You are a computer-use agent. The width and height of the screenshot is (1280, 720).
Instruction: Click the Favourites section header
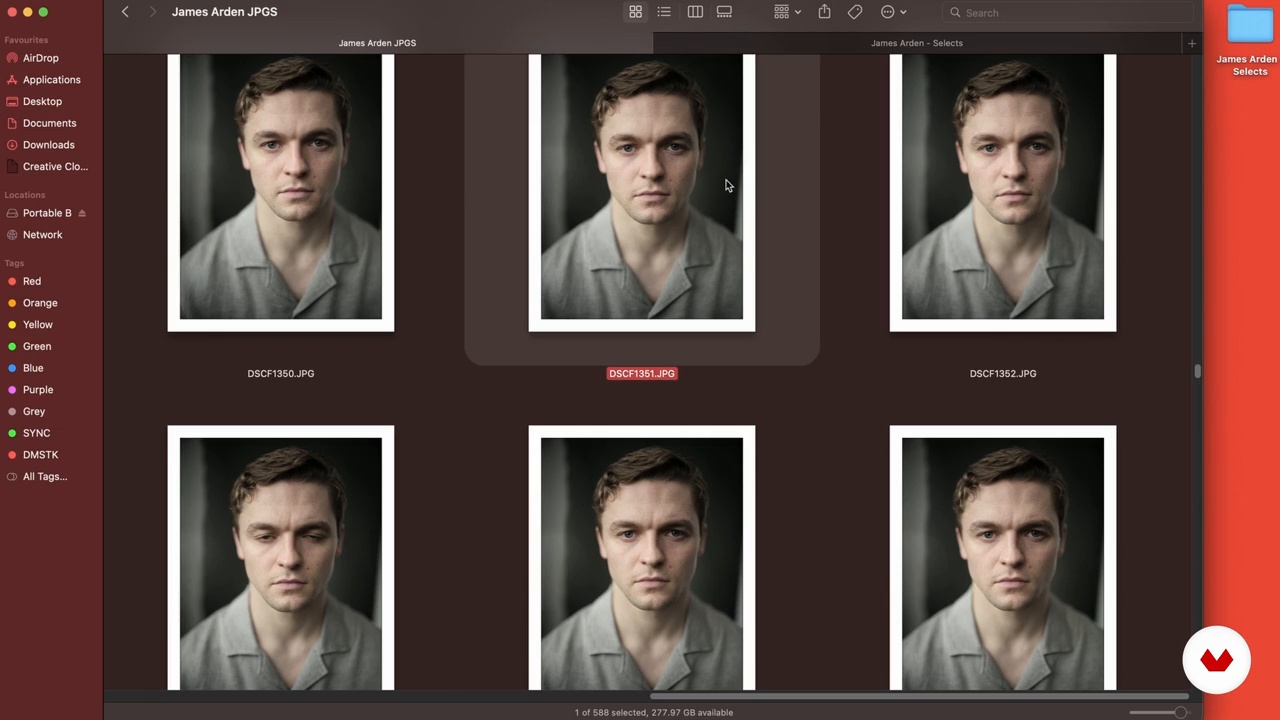pos(26,40)
